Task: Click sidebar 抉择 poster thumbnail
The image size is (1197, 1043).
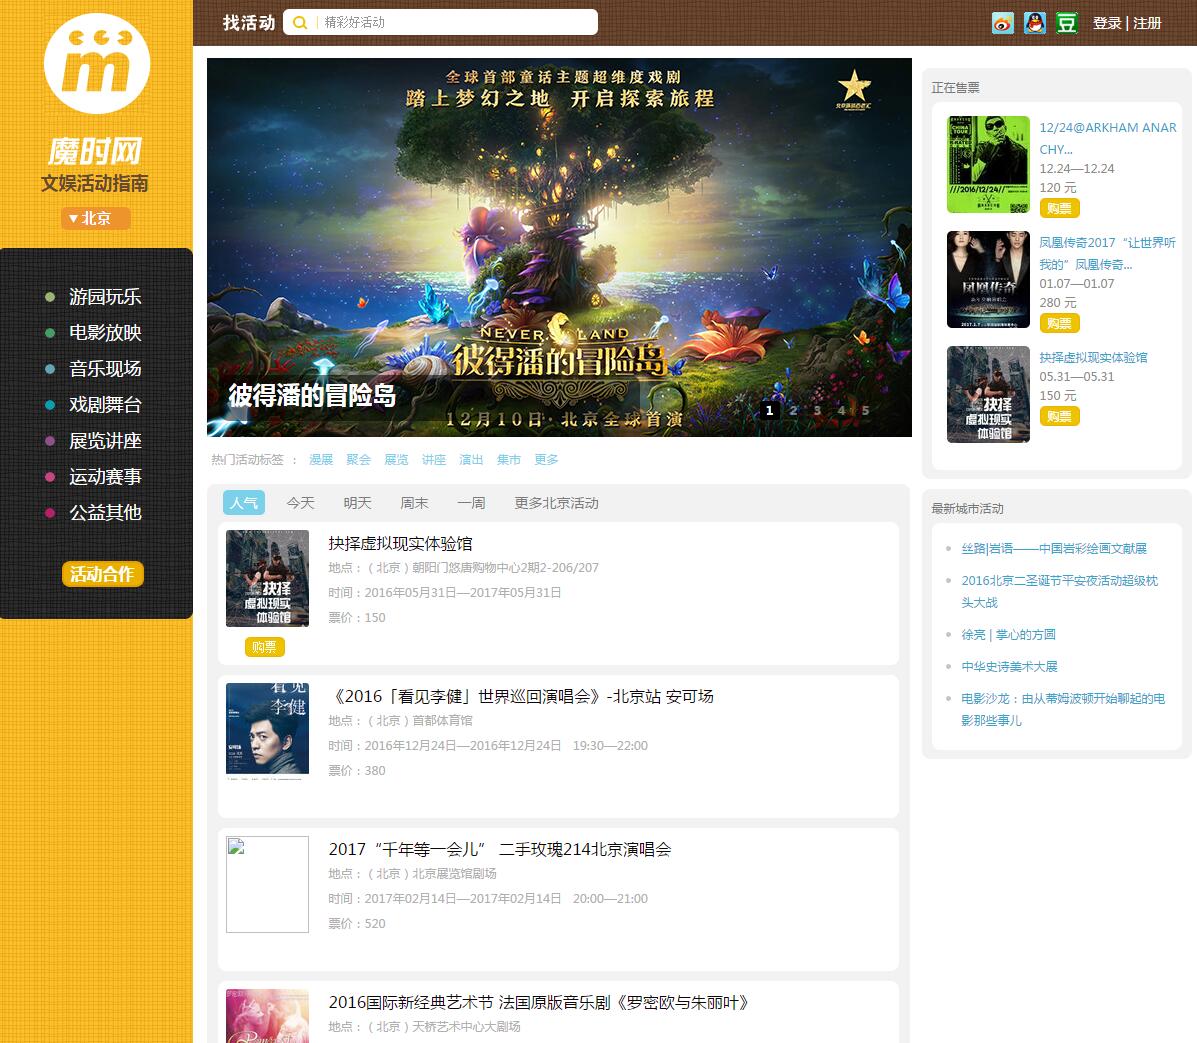Action: click(x=988, y=394)
